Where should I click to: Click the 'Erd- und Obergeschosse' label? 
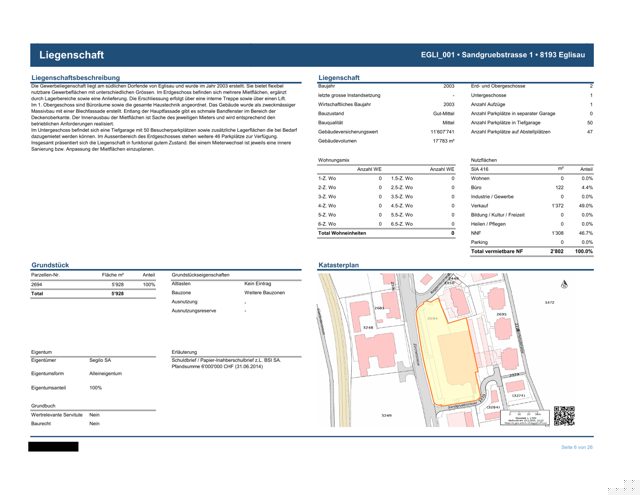pyautogui.click(x=498, y=86)
